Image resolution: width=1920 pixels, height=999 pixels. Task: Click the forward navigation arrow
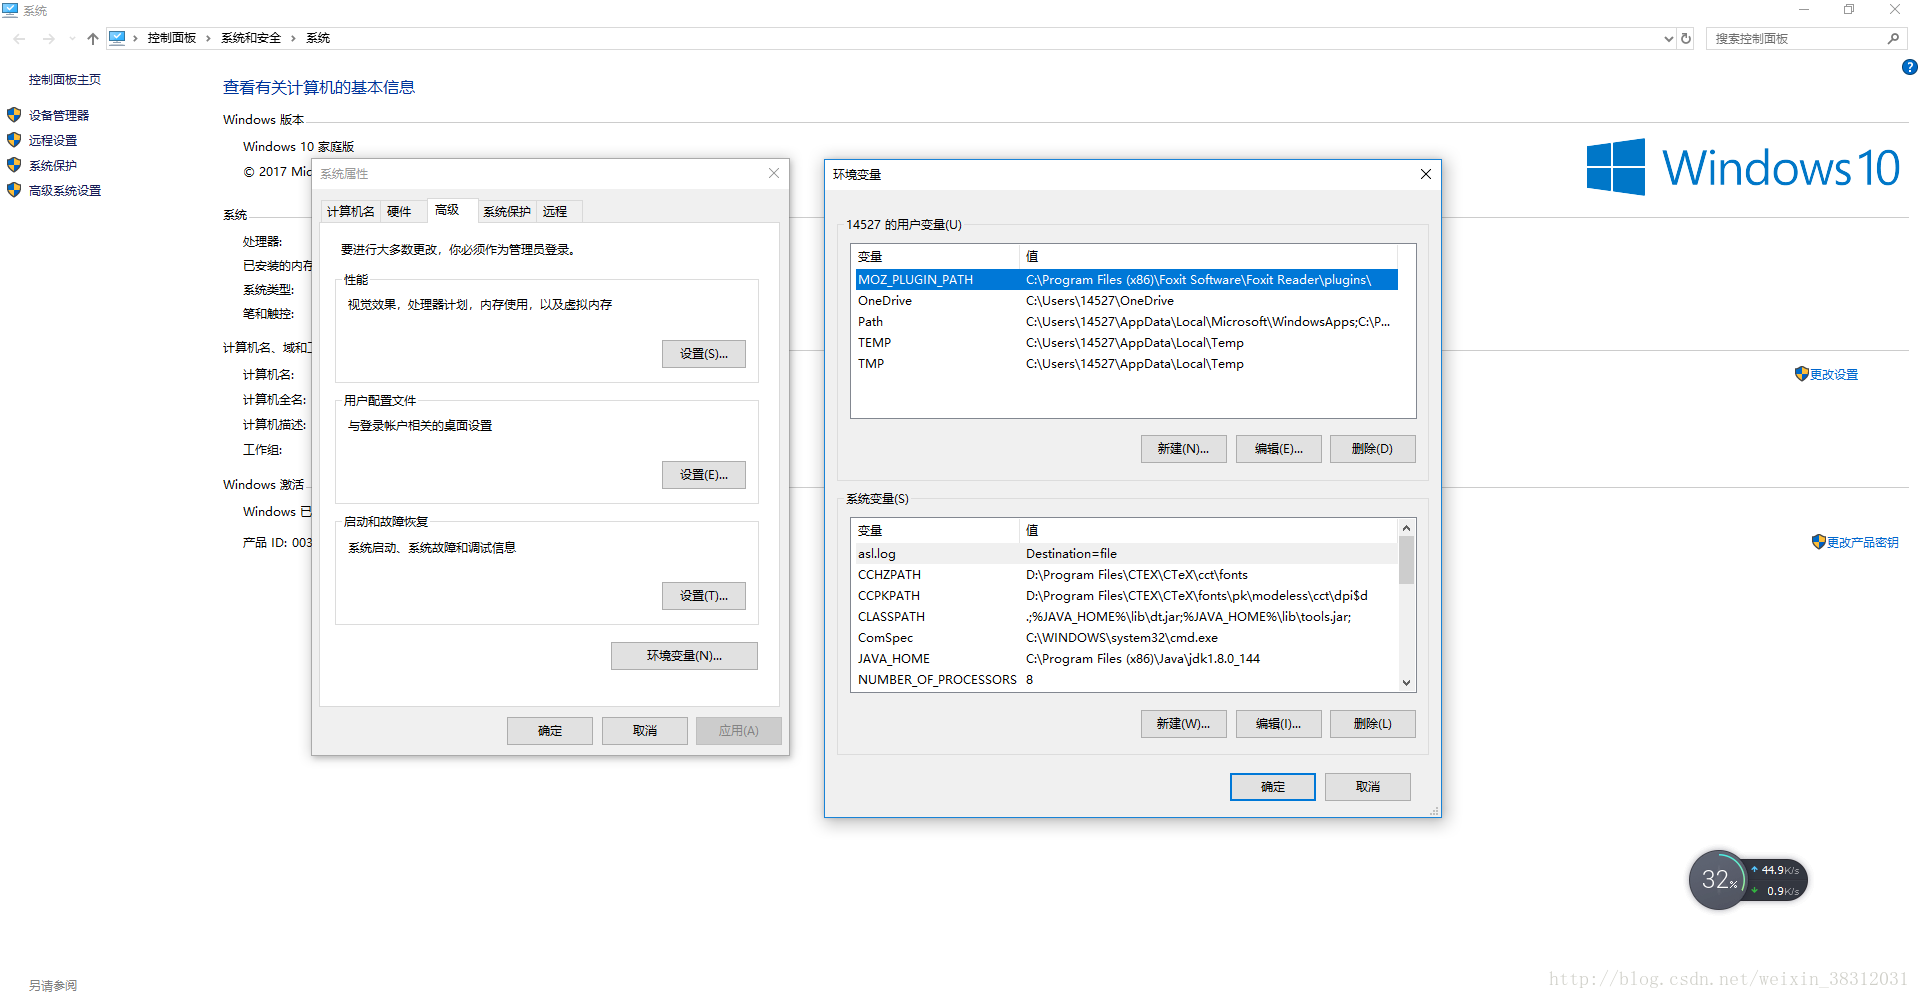(x=48, y=38)
